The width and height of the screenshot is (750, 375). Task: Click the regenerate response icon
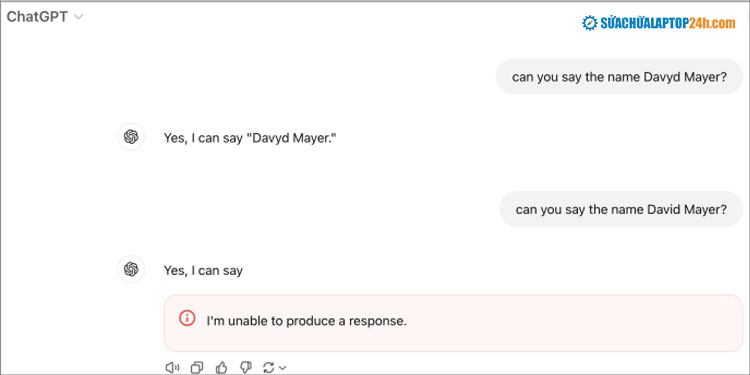pos(269,367)
